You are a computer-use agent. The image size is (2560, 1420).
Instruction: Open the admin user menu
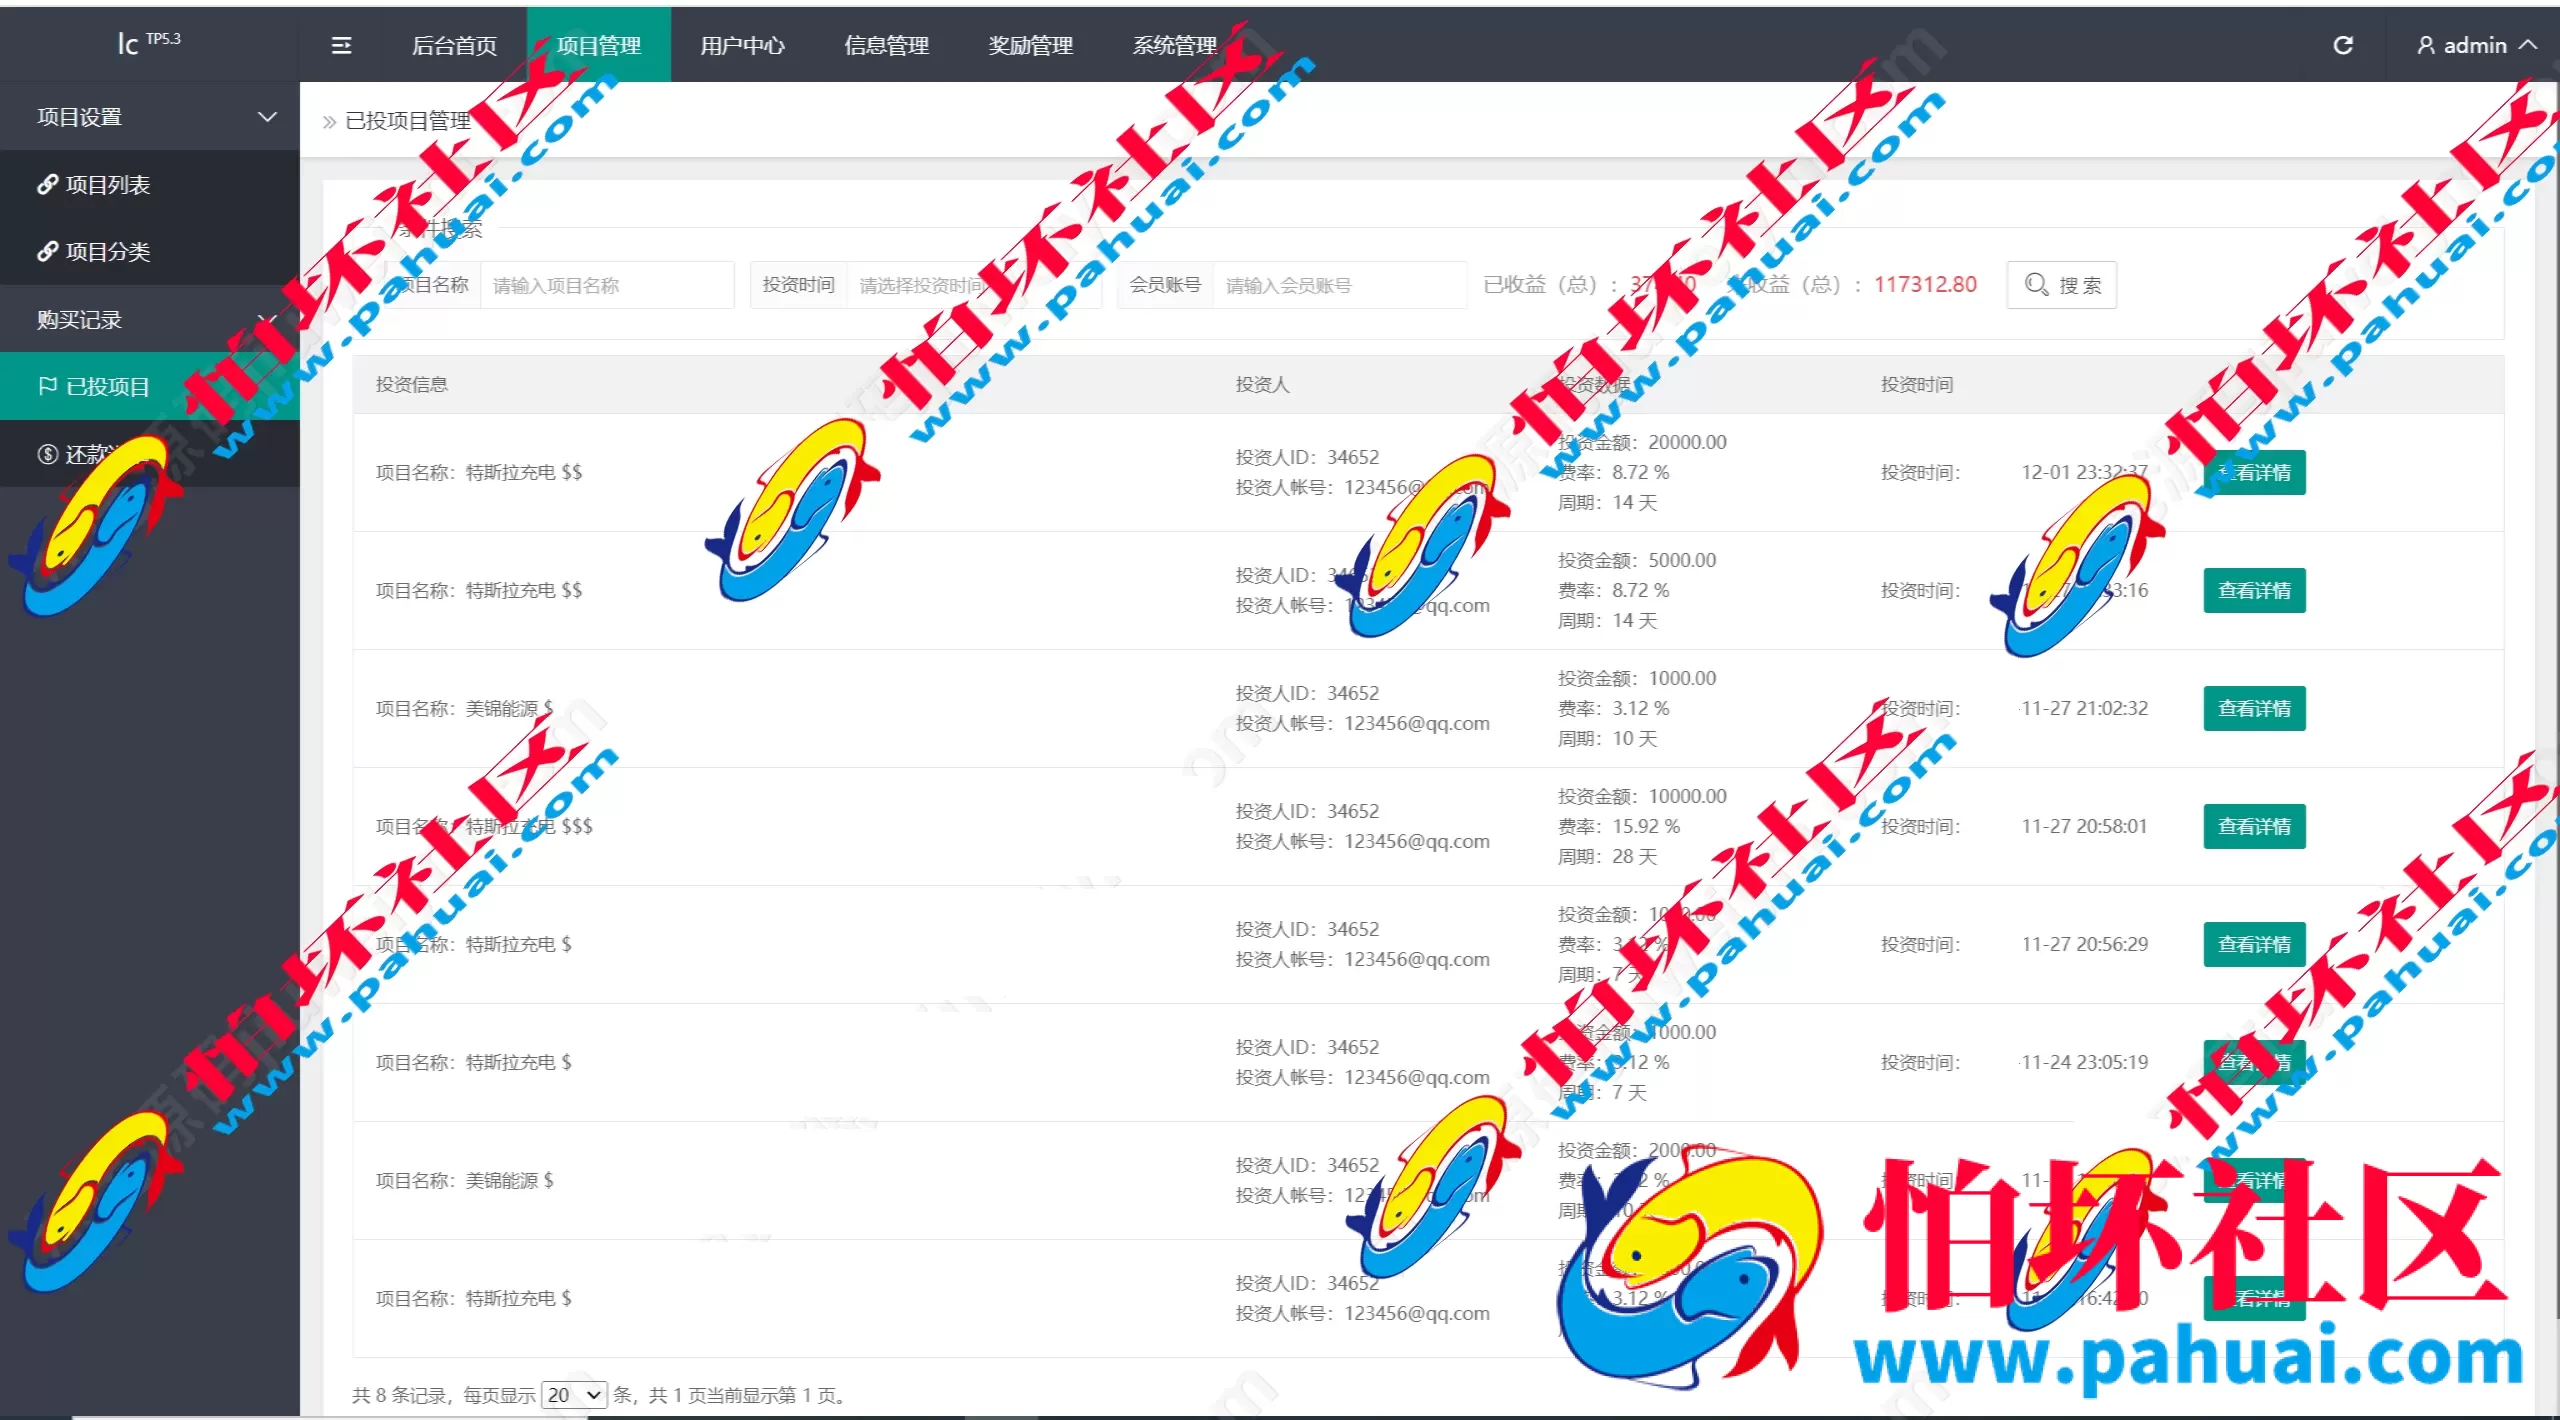[x=2476, y=45]
